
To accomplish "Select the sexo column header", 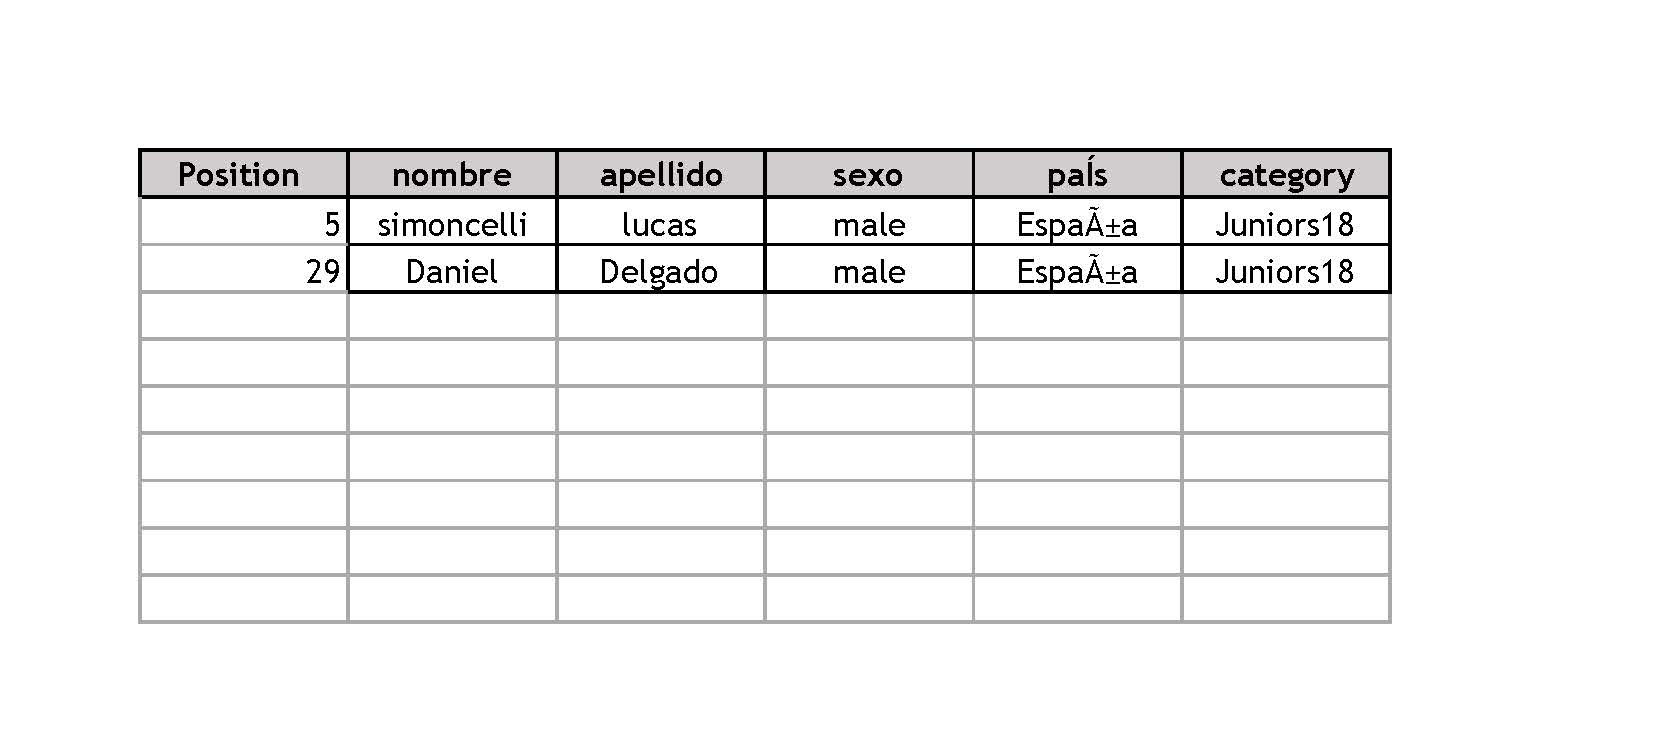I will pyautogui.click(x=869, y=174).
